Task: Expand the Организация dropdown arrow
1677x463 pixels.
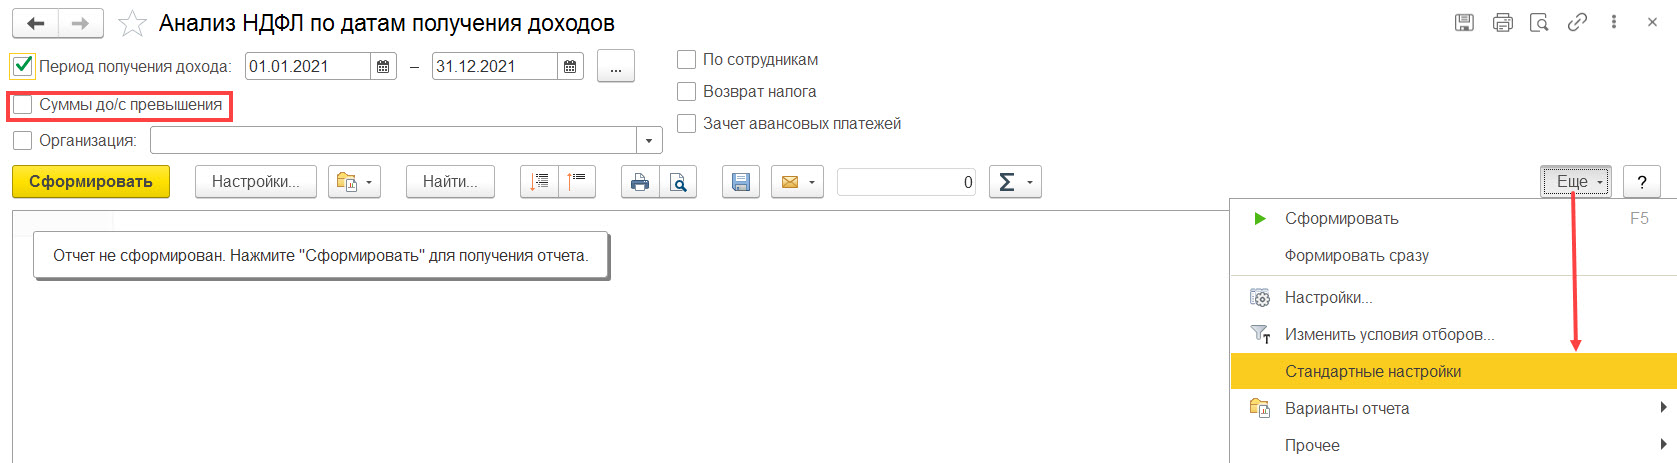Action: pyautogui.click(x=650, y=141)
